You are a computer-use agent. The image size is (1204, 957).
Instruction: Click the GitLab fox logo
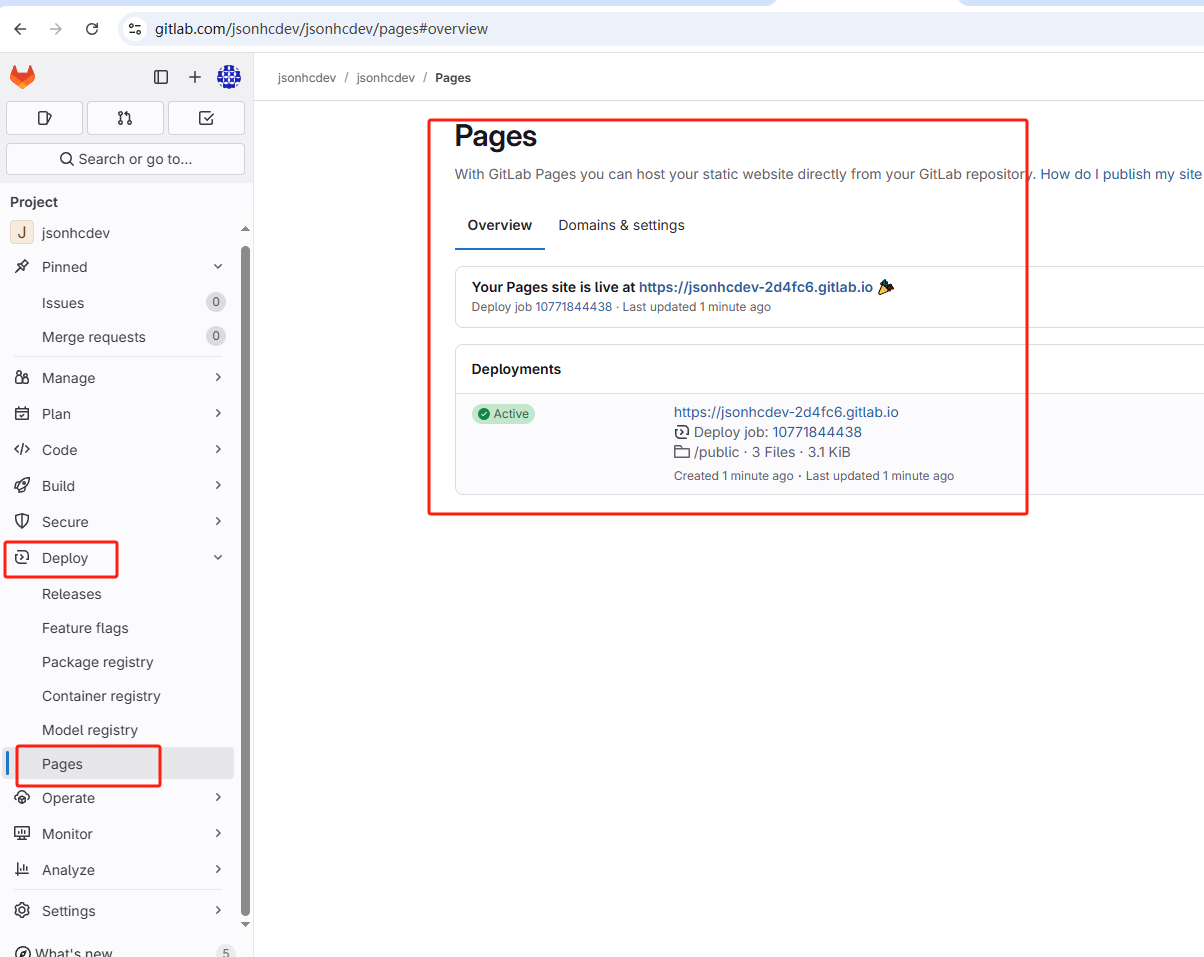22,77
